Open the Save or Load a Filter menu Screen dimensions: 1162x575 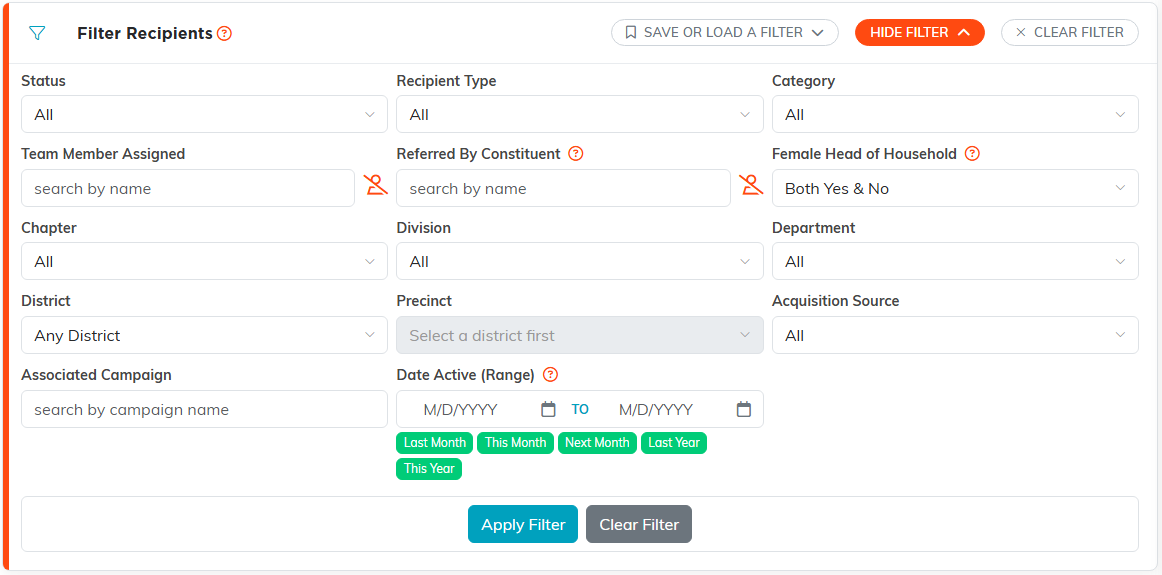click(x=725, y=33)
